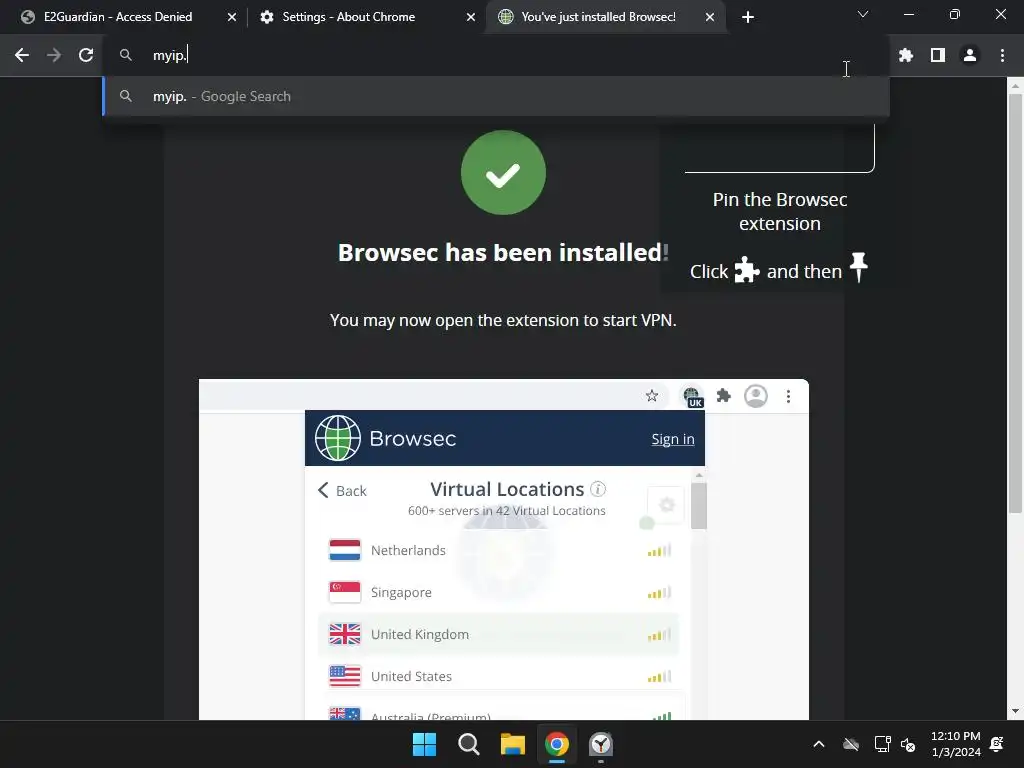The image size is (1024, 768).
Task: Click the Netherlands flag icon
Action: pyautogui.click(x=345, y=550)
